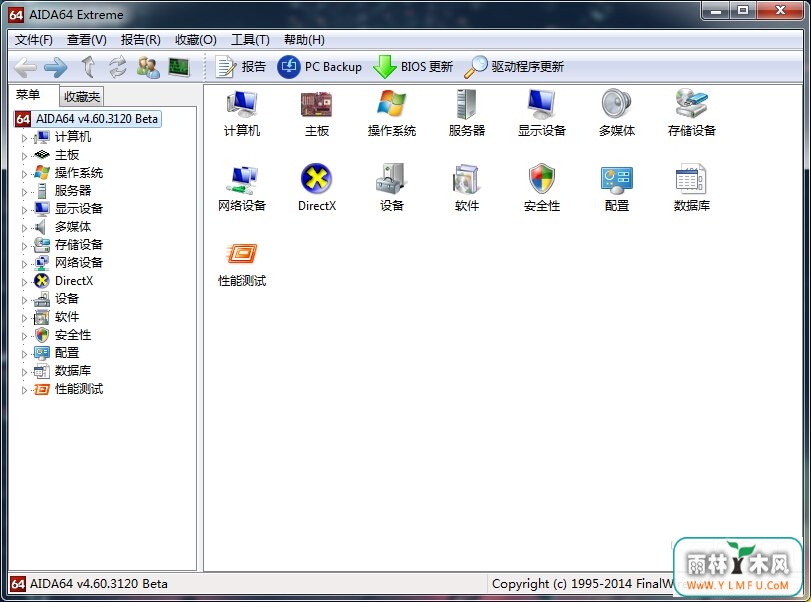Open the 计算机 icon in main pane

tap(242, 113)
